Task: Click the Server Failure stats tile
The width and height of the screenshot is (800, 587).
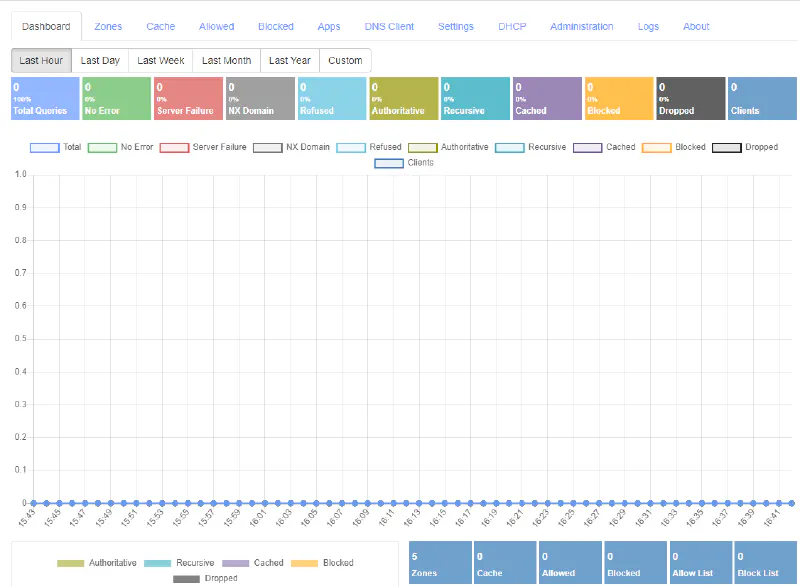Action: 189,98
